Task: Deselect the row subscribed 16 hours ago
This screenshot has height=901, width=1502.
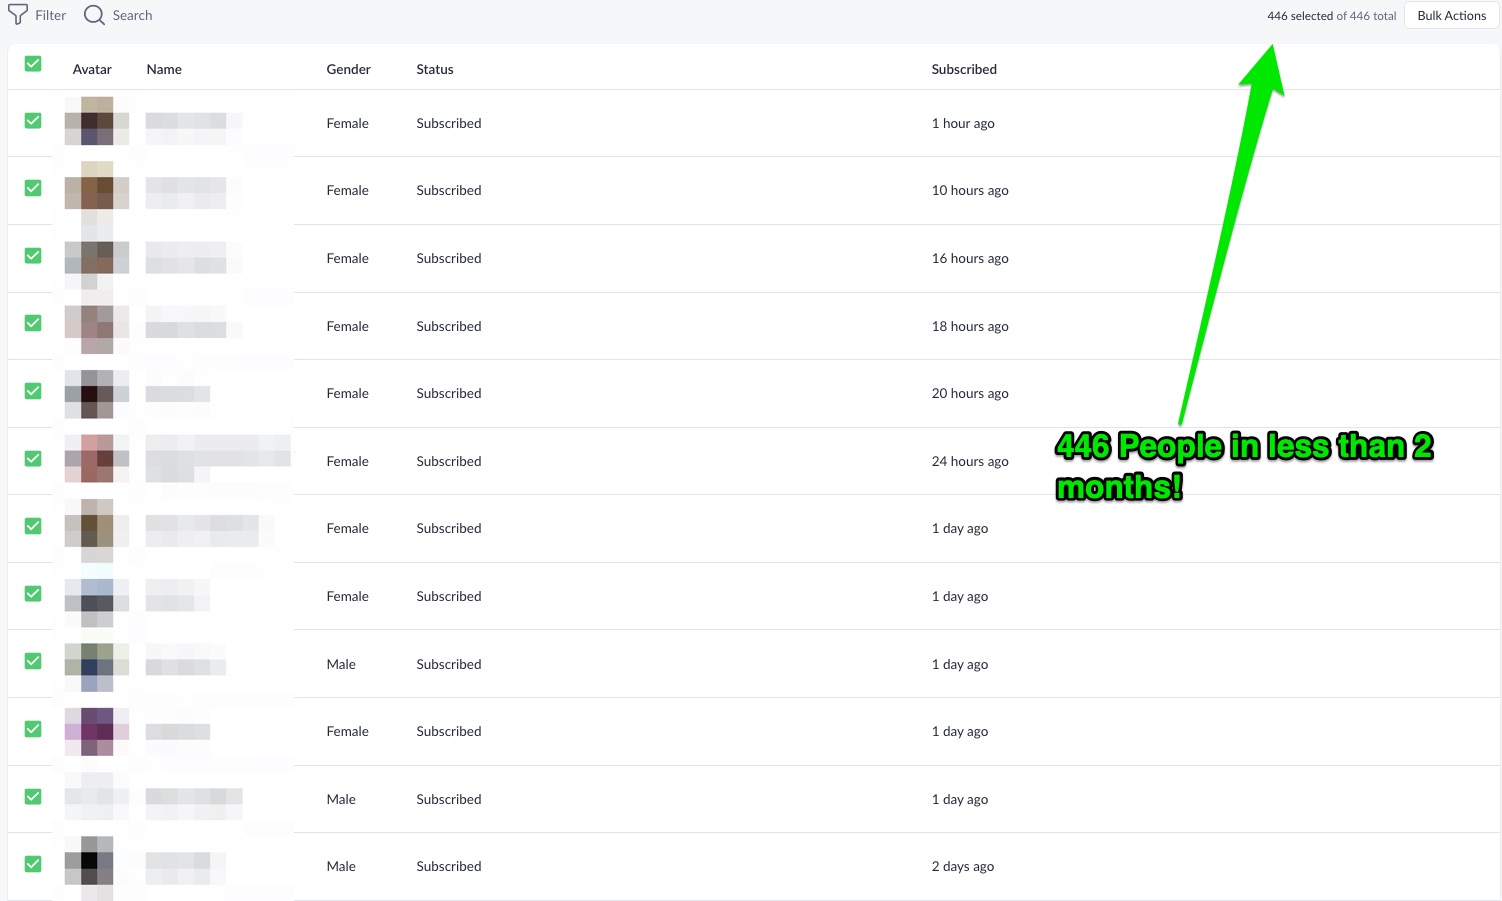Action: pyautogui.click(x=33, y=256)
